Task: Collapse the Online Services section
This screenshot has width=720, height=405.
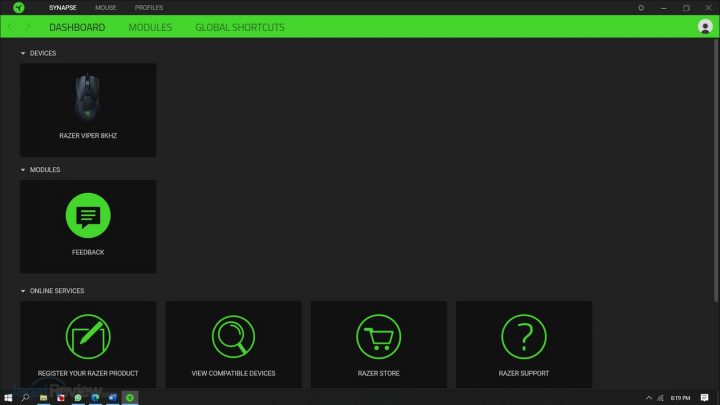Action: 23,291
